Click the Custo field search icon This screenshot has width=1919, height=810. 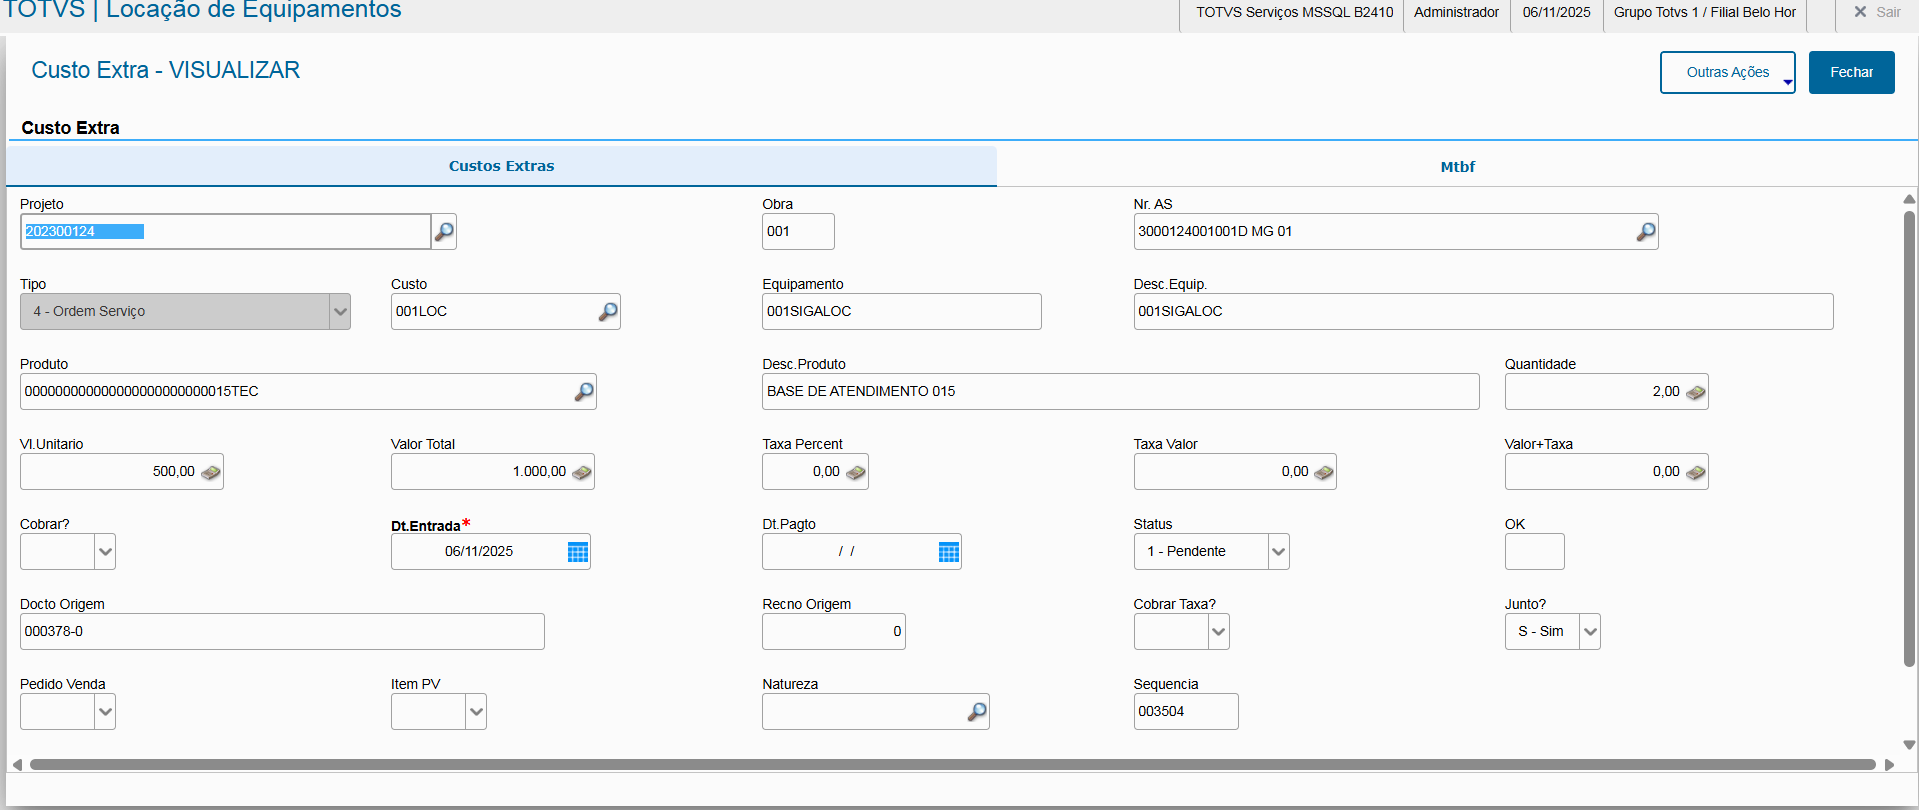(607, 312)
